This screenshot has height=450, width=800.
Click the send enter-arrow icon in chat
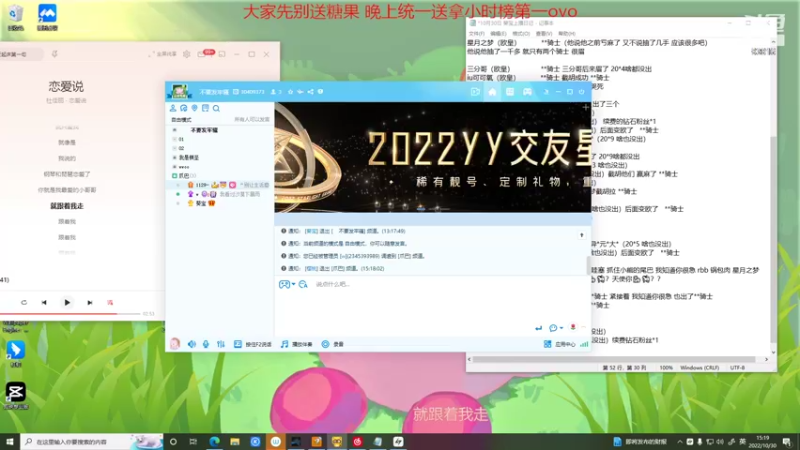pyautogui.click(x=538, y=328)
